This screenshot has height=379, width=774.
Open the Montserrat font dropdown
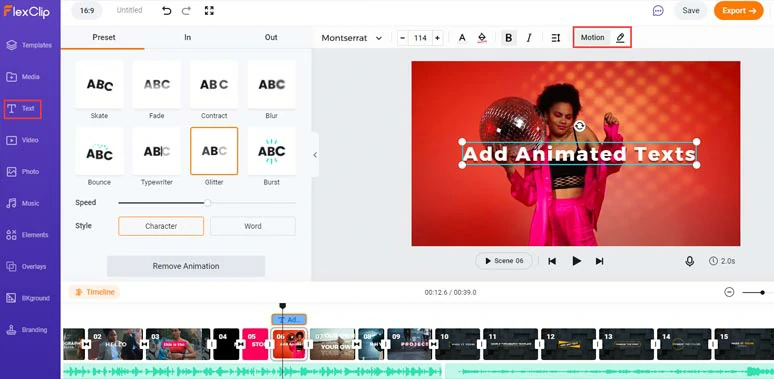coord(351,38)
